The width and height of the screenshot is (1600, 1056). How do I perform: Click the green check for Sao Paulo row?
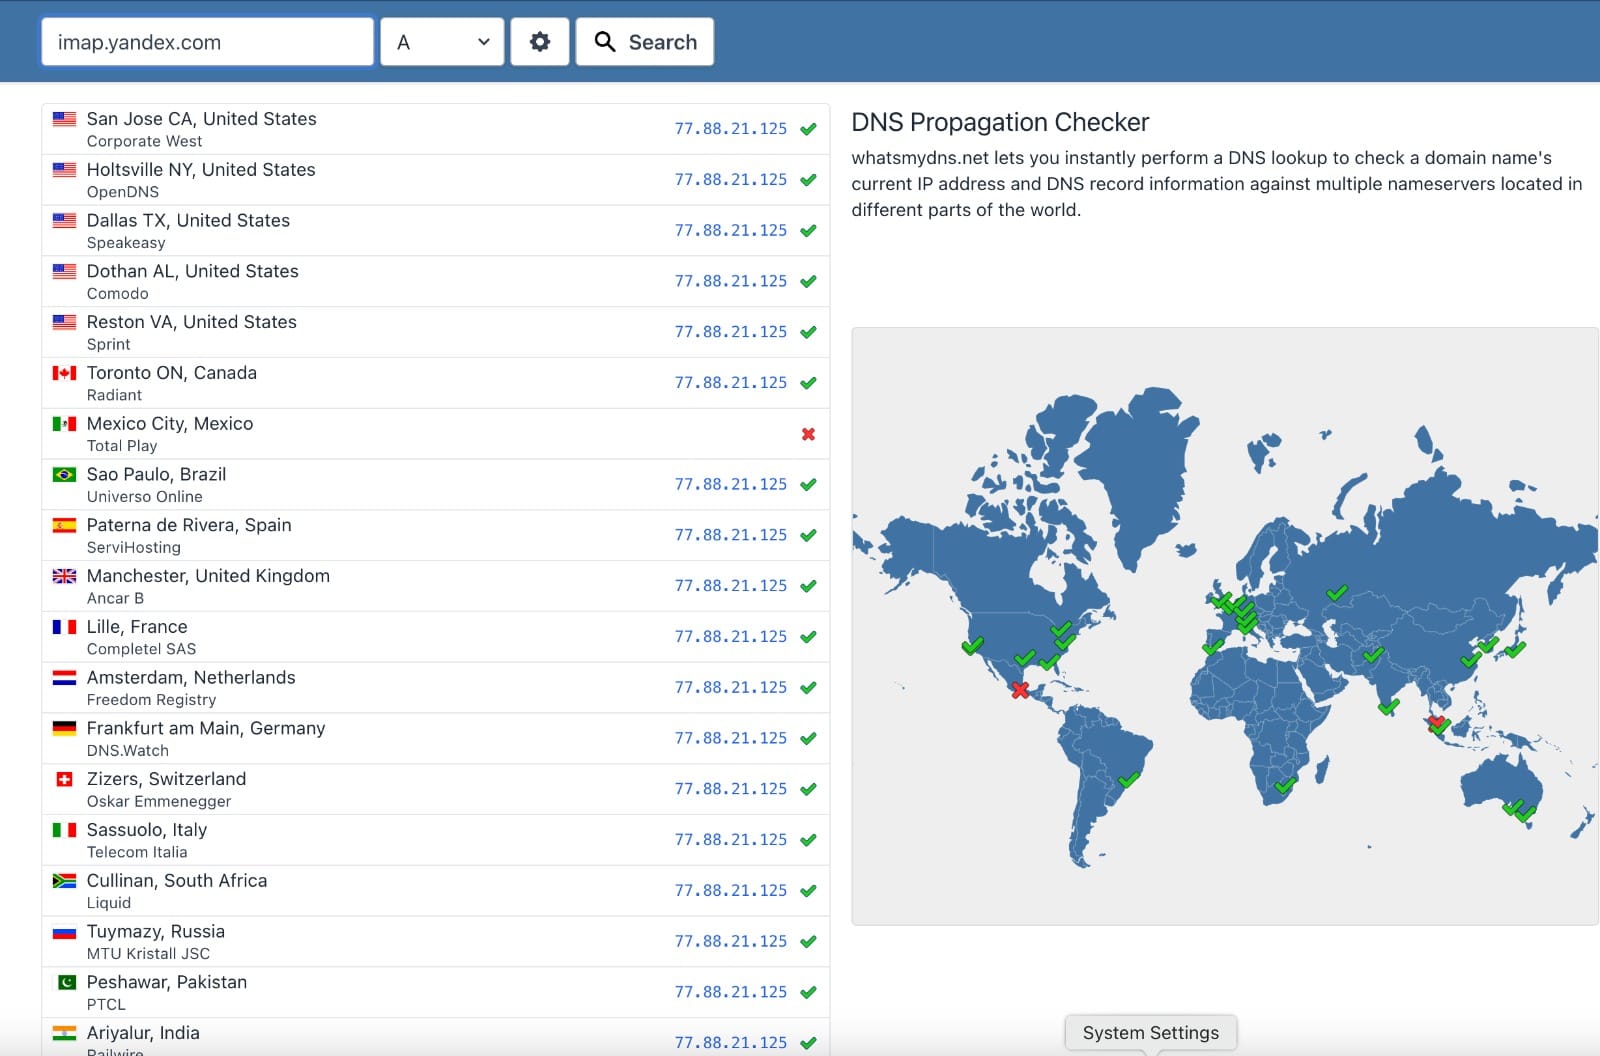[808, 485]
